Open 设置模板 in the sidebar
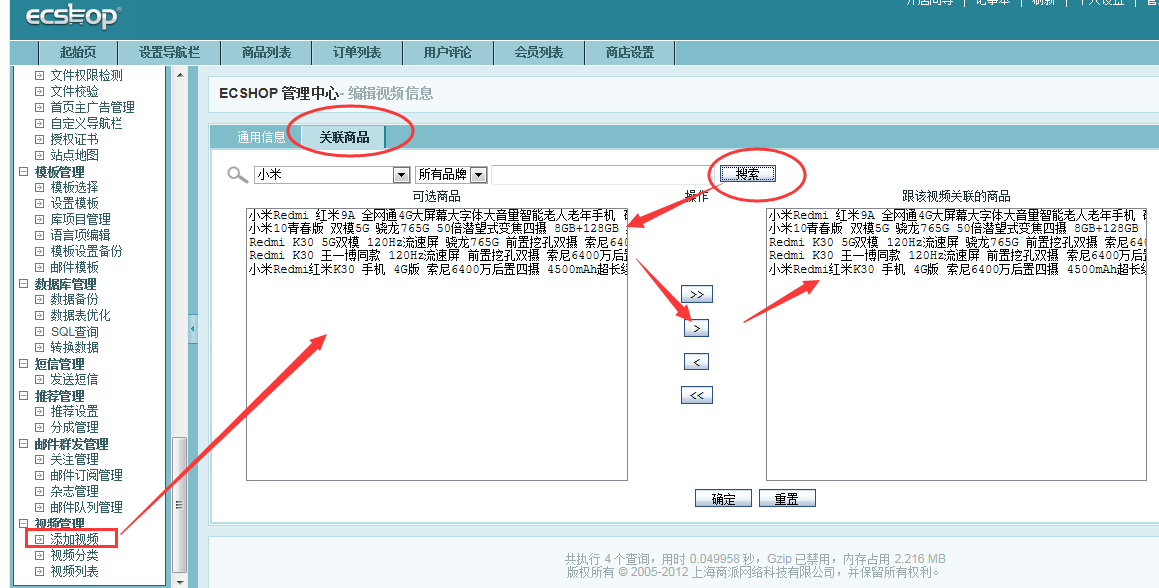Screen dimensions: 1159x588 tap(74, 203)
